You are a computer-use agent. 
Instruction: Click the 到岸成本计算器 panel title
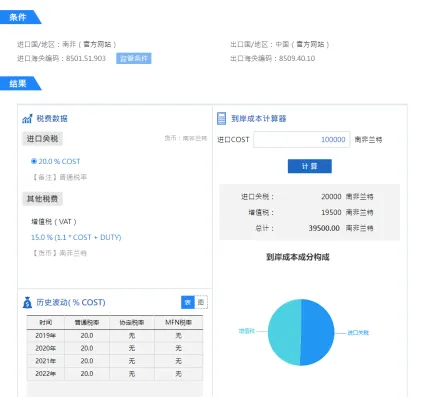click(x=259, y=118)
